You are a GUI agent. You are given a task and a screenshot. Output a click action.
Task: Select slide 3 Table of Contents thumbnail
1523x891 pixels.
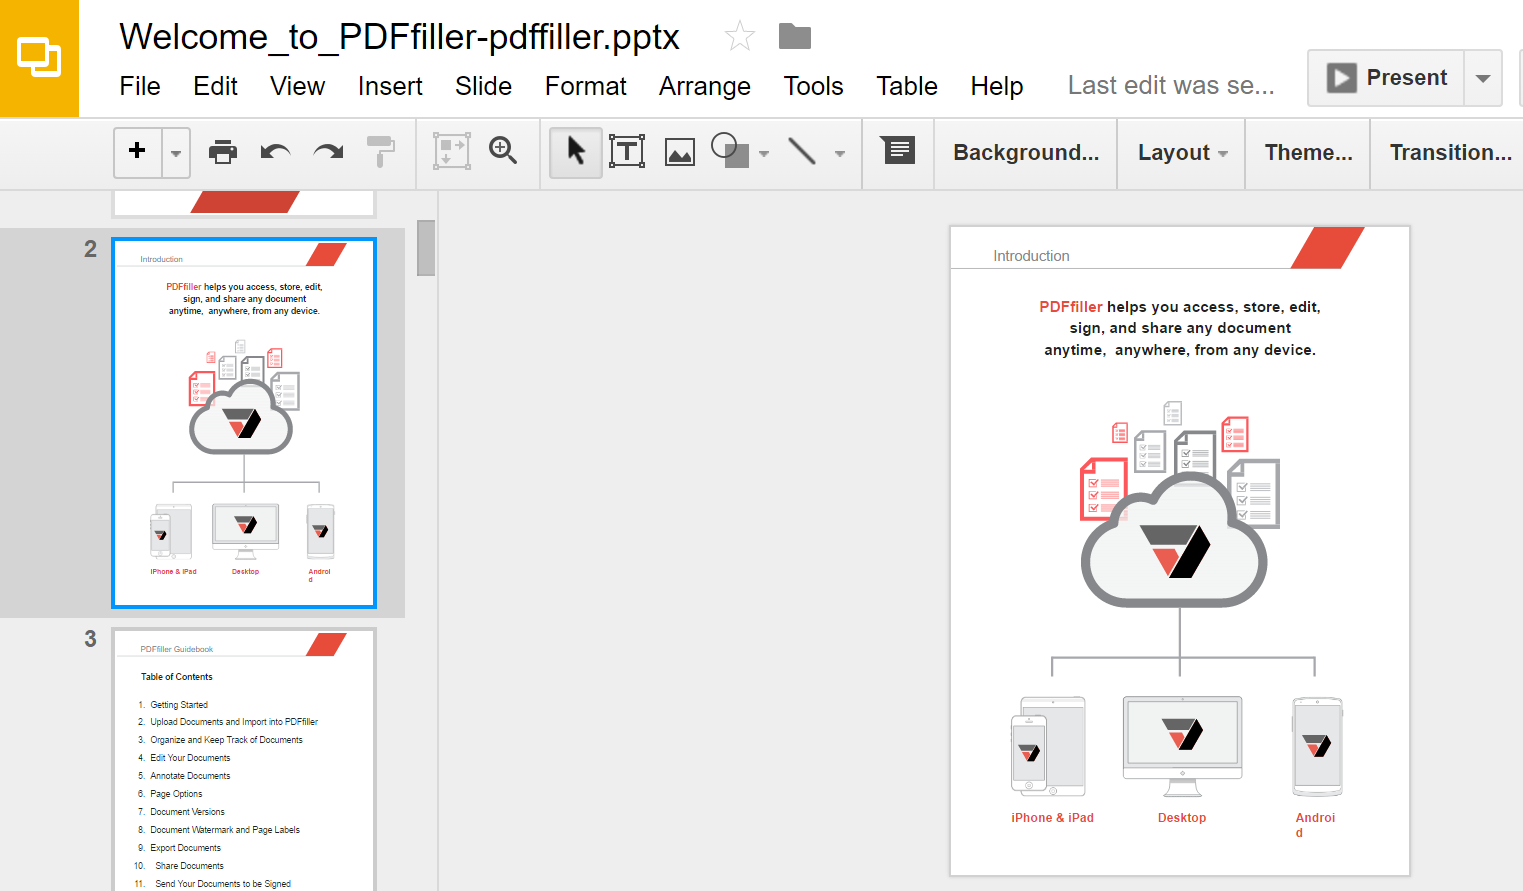point(244,760)
